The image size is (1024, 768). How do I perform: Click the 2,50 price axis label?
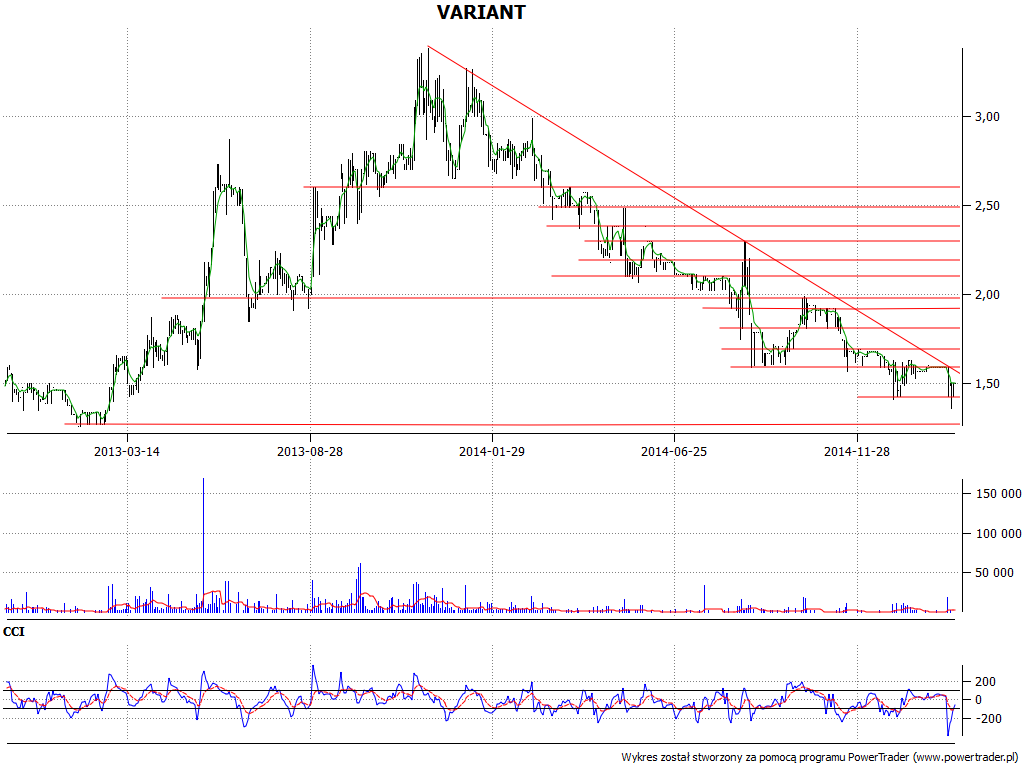pos(987,206)
